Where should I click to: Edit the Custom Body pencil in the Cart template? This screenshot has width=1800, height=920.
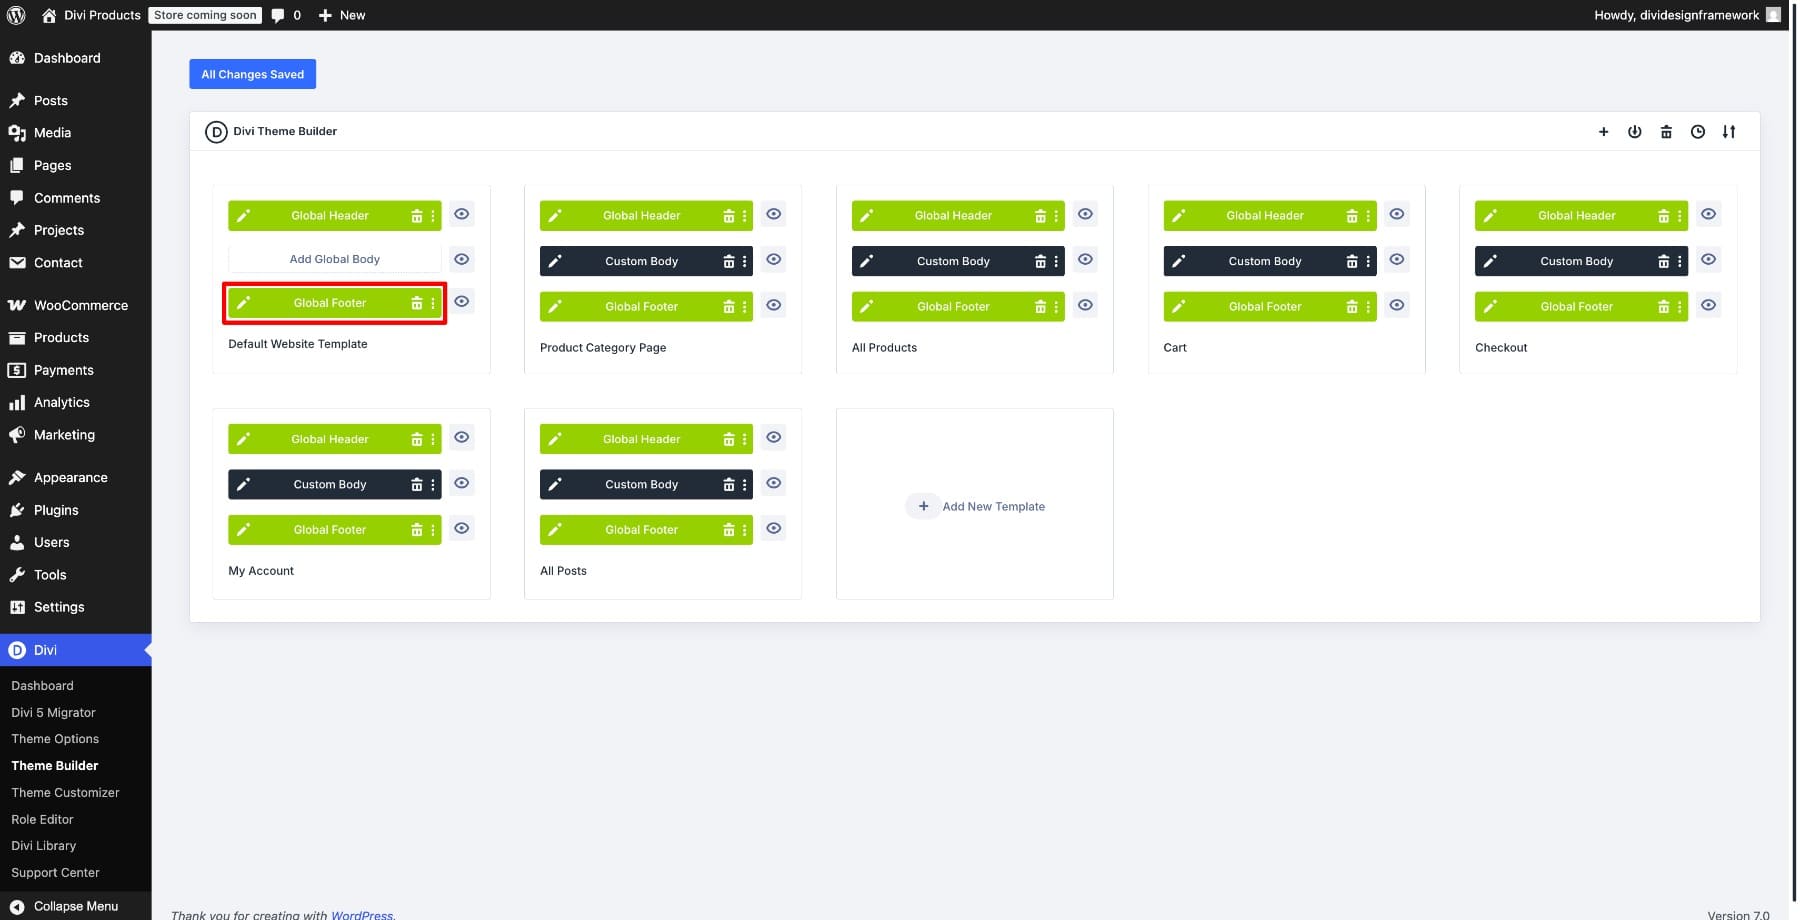(x=1179, y=261)
